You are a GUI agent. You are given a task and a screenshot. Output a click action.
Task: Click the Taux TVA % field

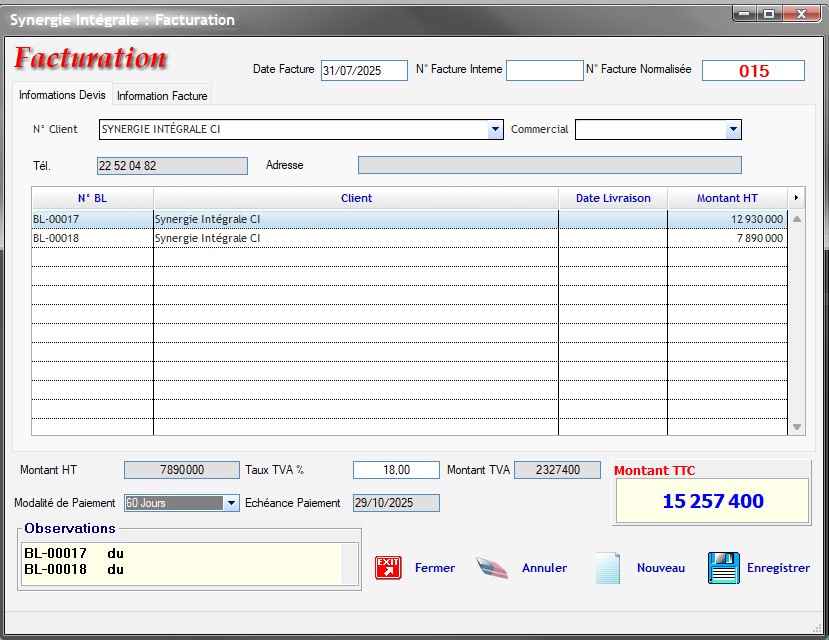(396, 470)
